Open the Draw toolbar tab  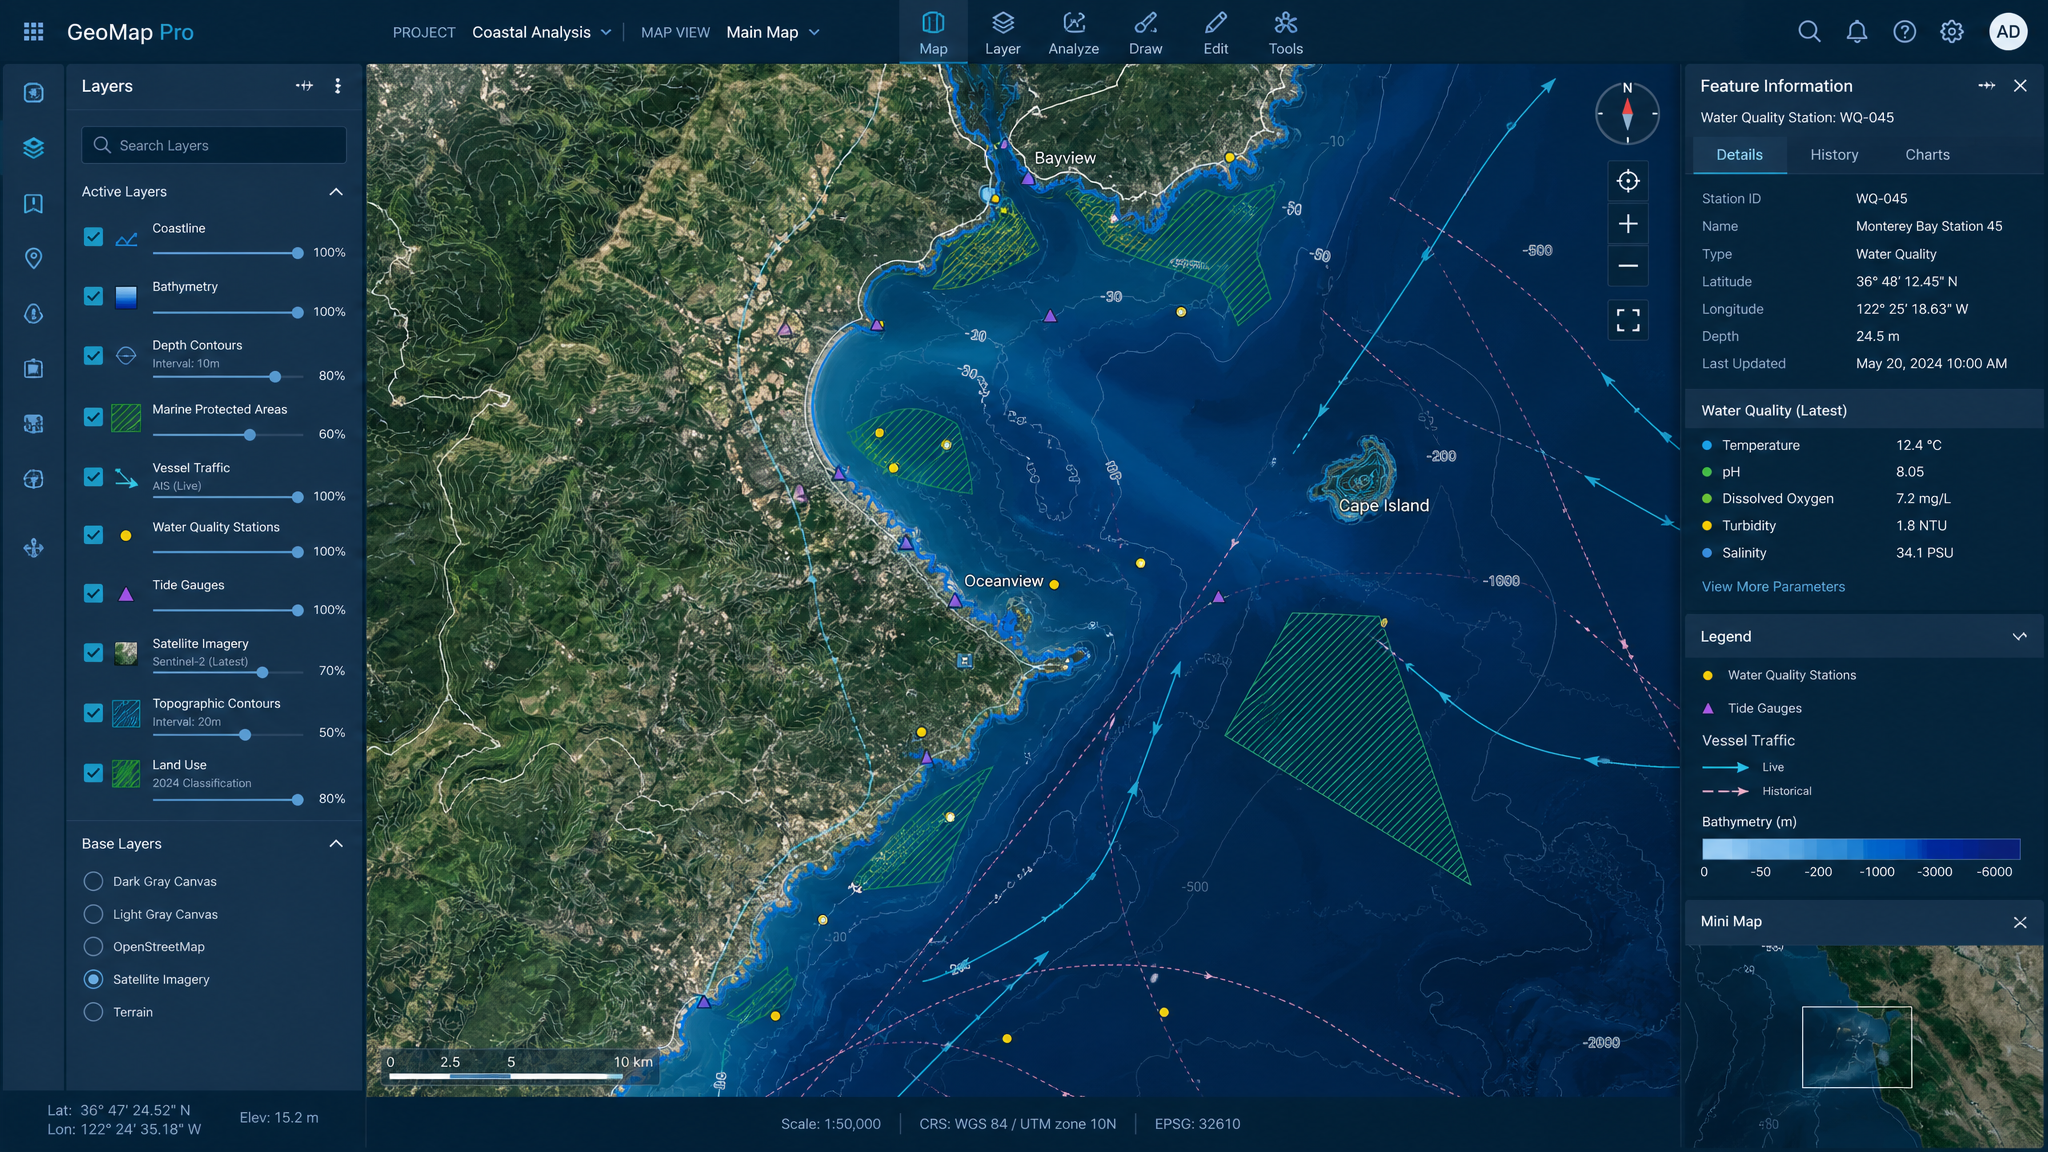coord(1146,33)
